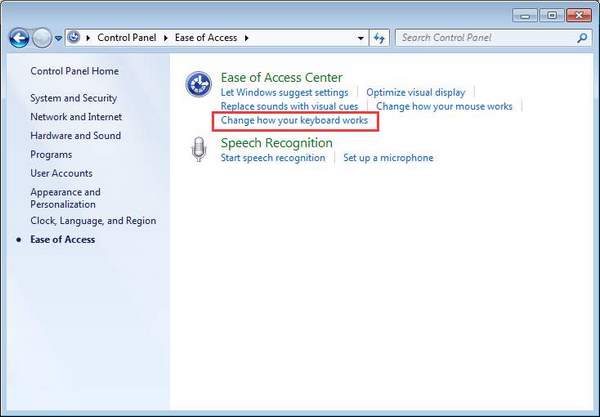Image resolution: width=600 pixels, height=417 pixels.
Task: Expand the arrow after Ease of Access breadcrumb
Action: [x=246, y=38]
